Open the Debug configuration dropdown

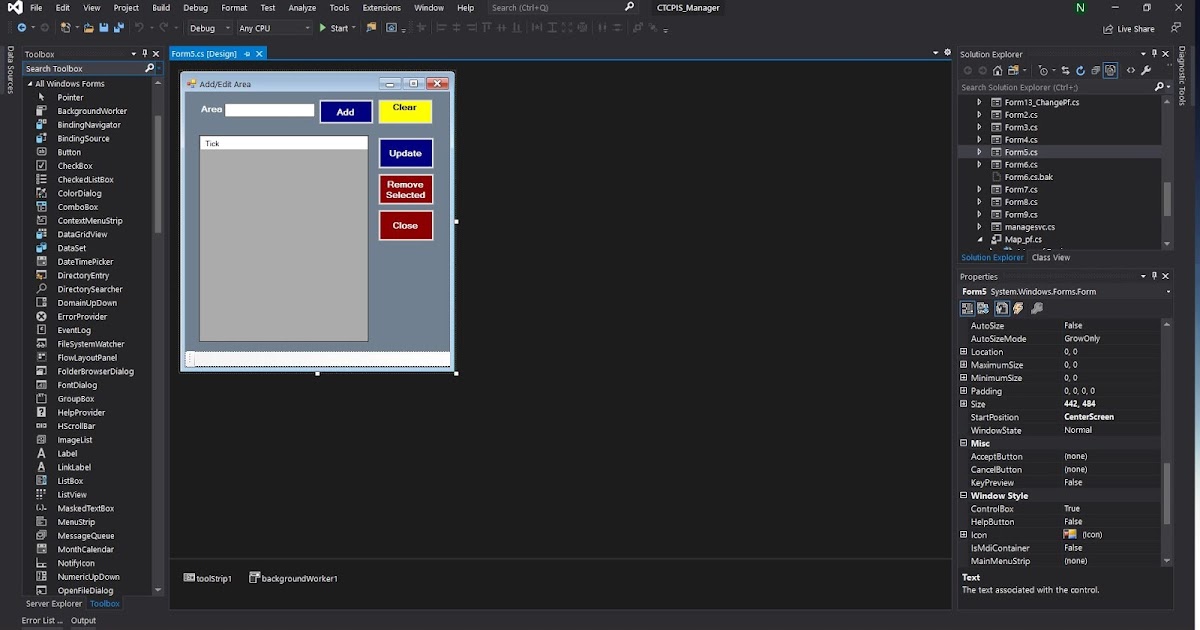[x=207, y=28]
